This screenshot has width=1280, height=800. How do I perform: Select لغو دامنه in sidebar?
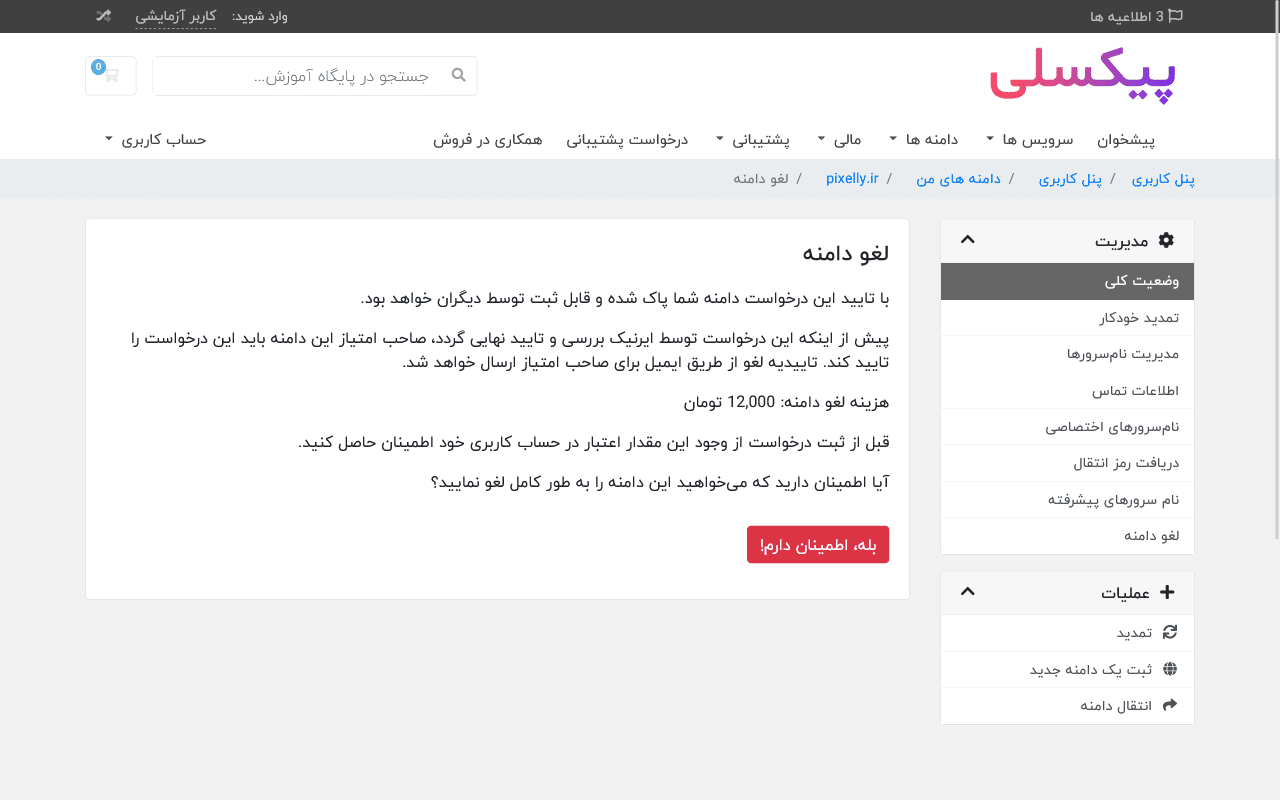pyautogui.click(x=1067, y=536)
